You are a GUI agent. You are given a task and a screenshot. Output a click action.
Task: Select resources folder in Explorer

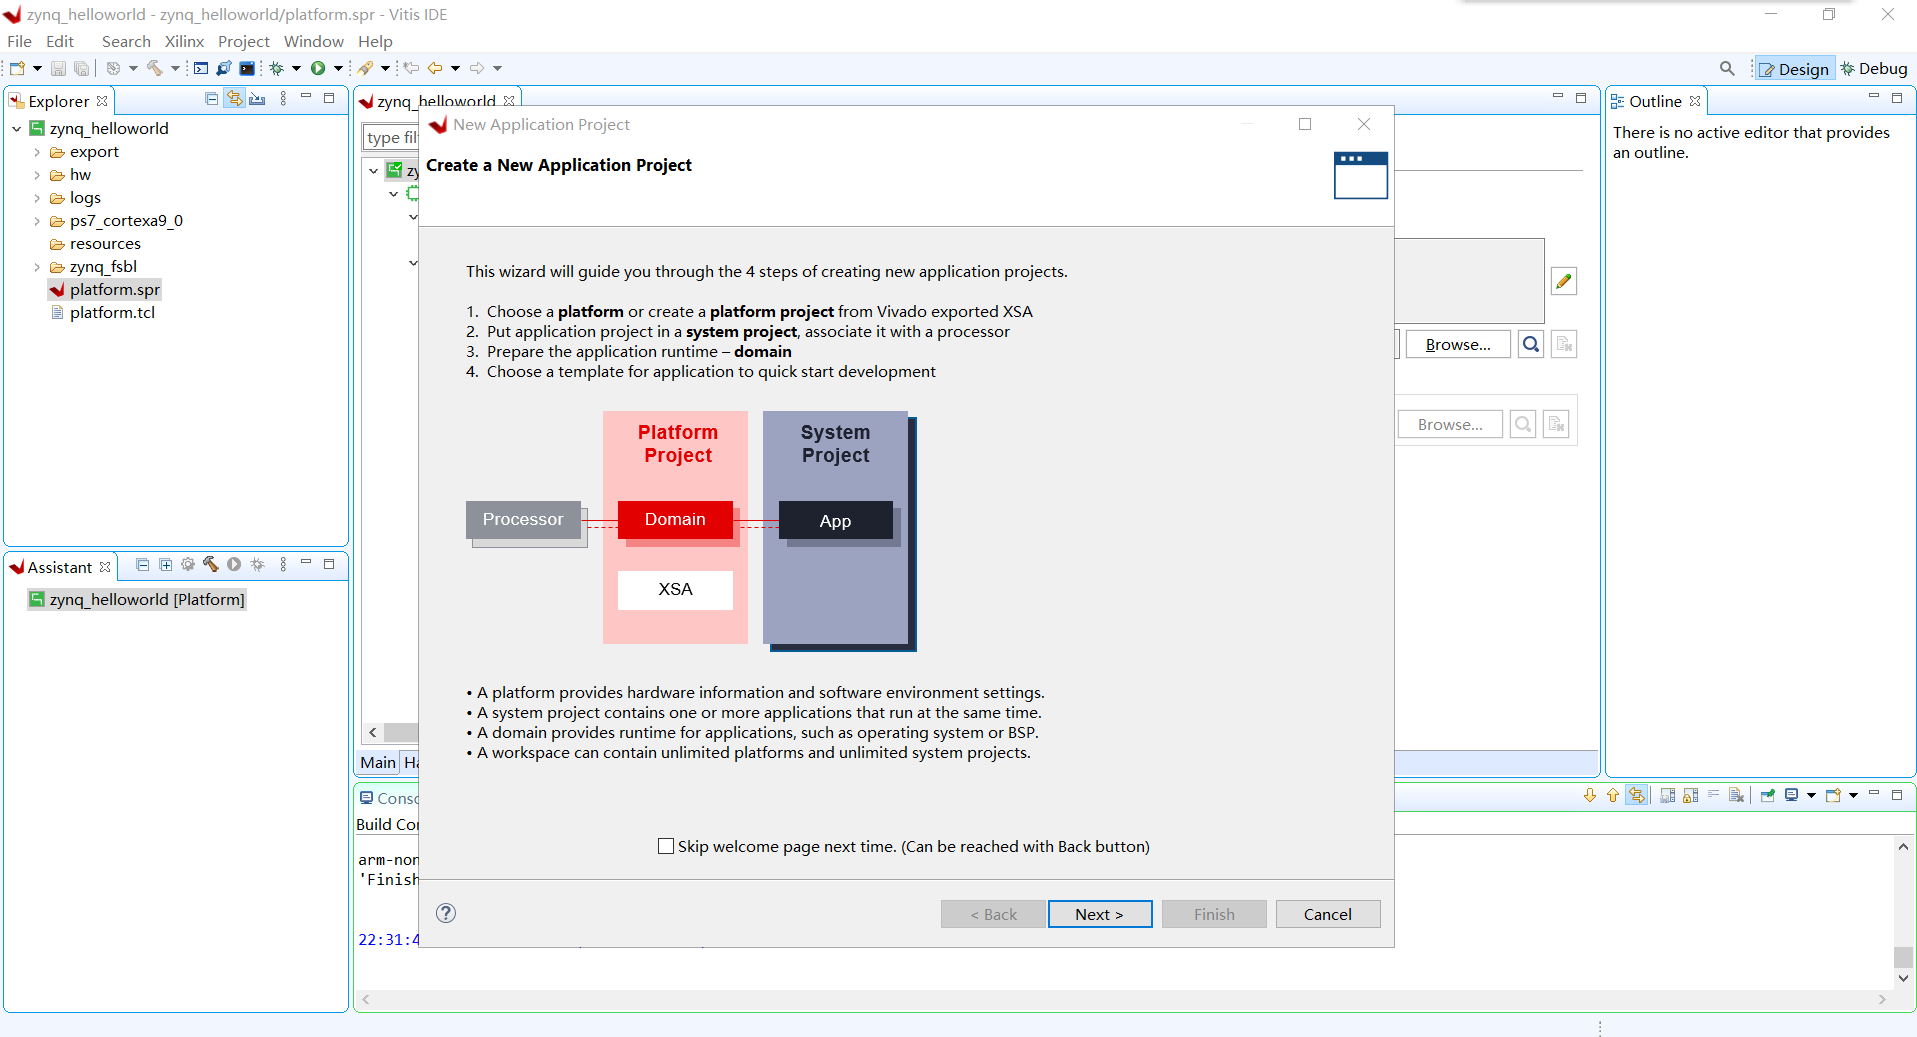[95, 244]
